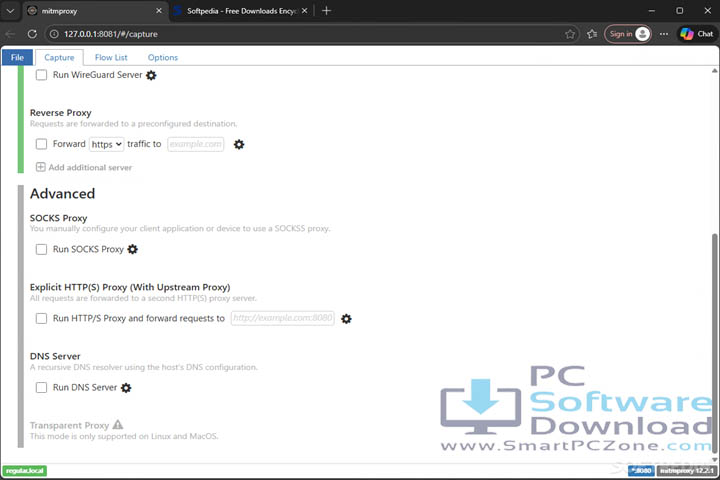Viewport: 720px width, 480px height.
Task: Enable Run SOCKS Proxy checkbox
Action: pos(41,249)
